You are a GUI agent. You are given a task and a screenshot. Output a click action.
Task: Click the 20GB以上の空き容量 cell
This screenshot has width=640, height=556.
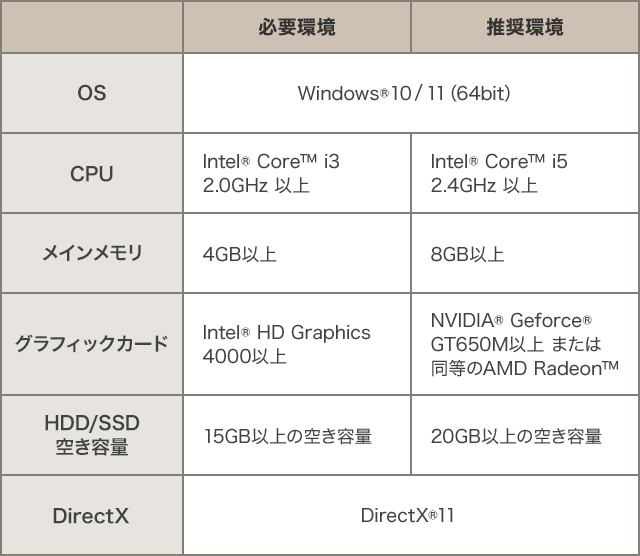[x=525, y=435]
